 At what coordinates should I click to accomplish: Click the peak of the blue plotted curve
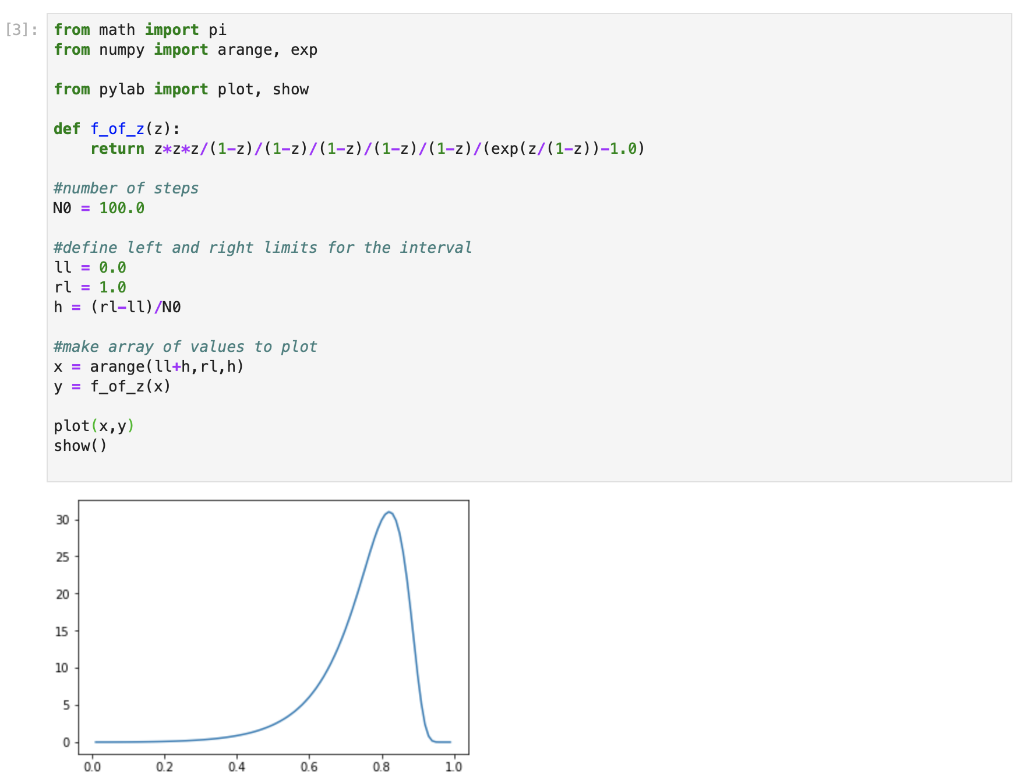(389, 513)
